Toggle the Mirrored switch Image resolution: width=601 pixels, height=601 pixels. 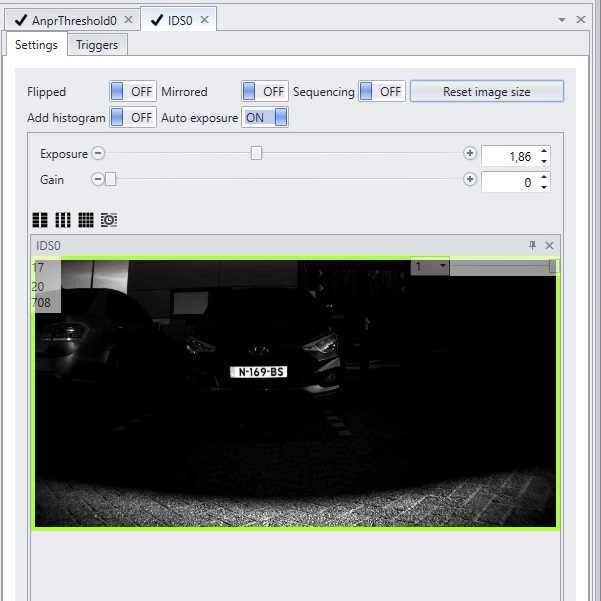point(264,91)
